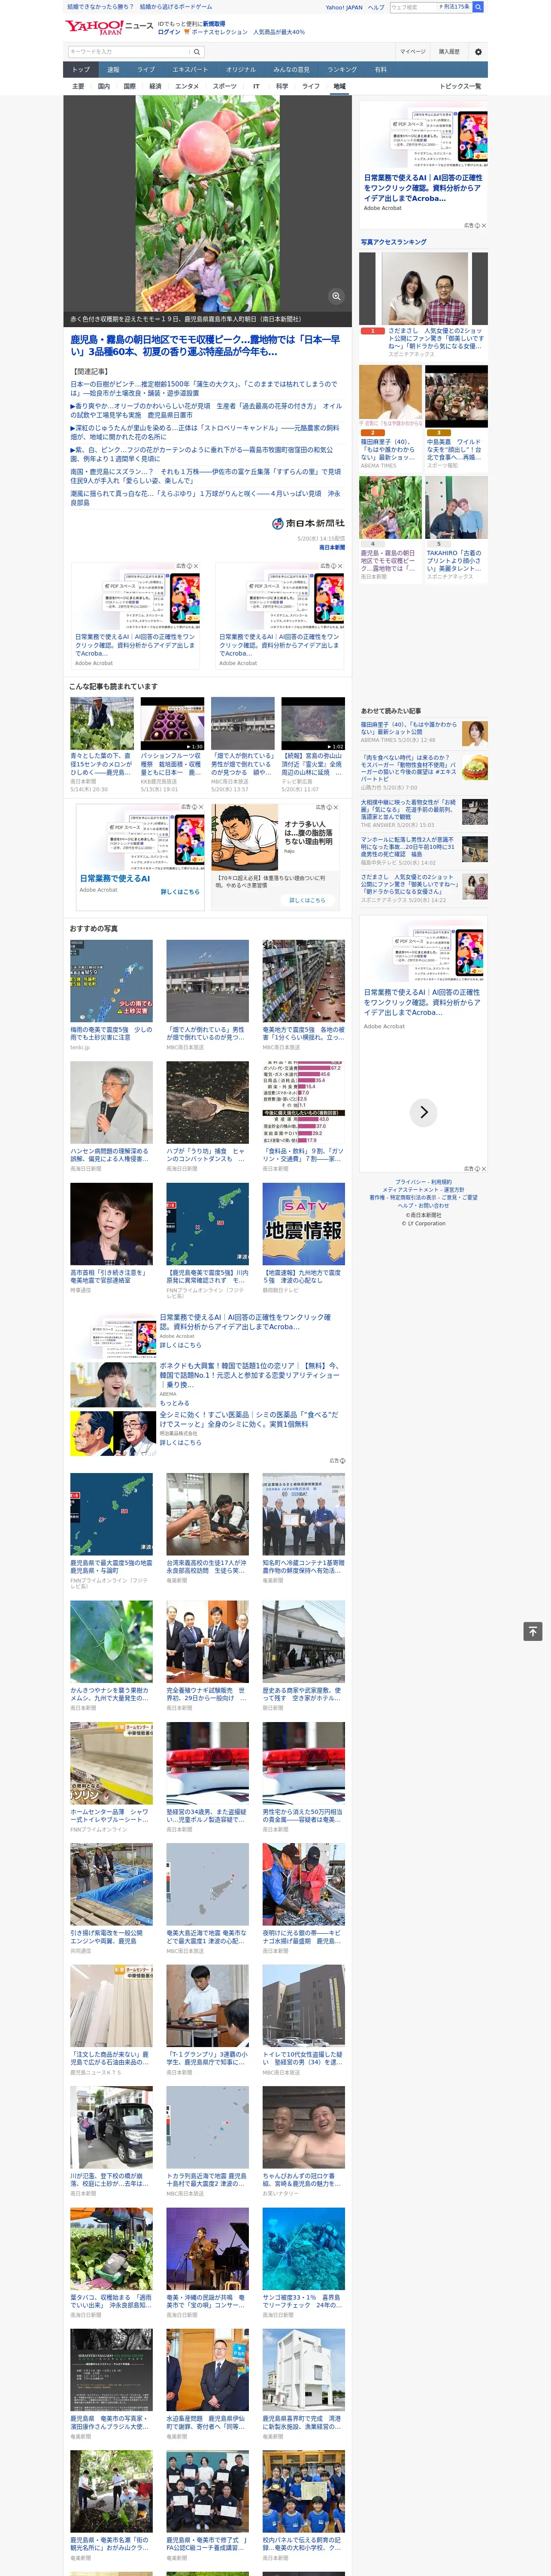Close the オナラ多い人 ad
This screenshot has height=2576, width=551.
335,807
